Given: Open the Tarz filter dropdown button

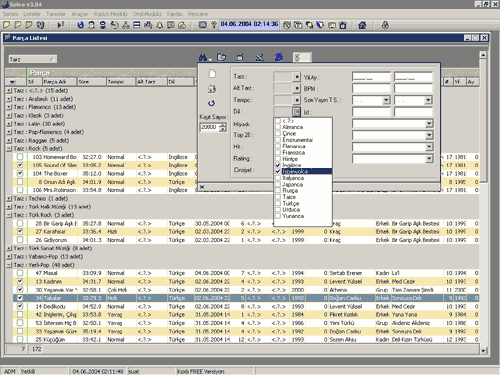Looking at the screenshot, I should click(297, 77).
